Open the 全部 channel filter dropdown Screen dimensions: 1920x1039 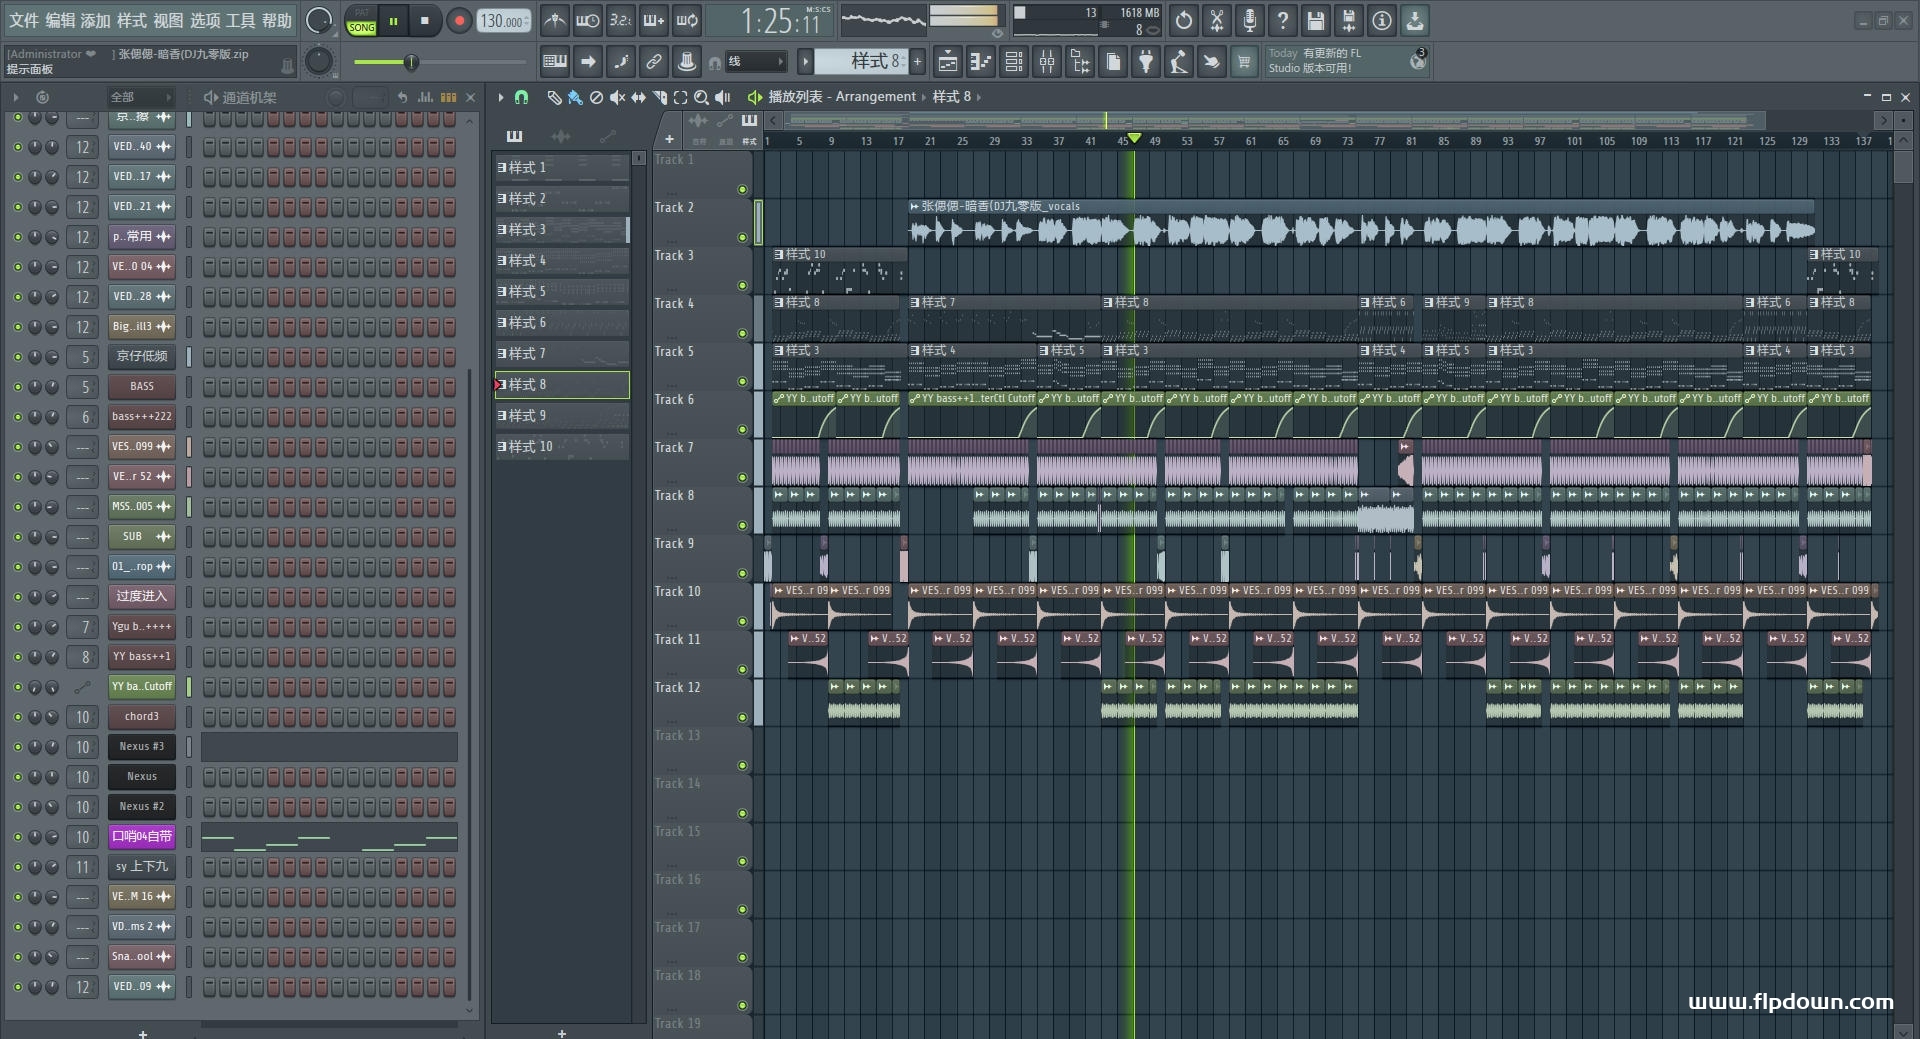(141, 97)
